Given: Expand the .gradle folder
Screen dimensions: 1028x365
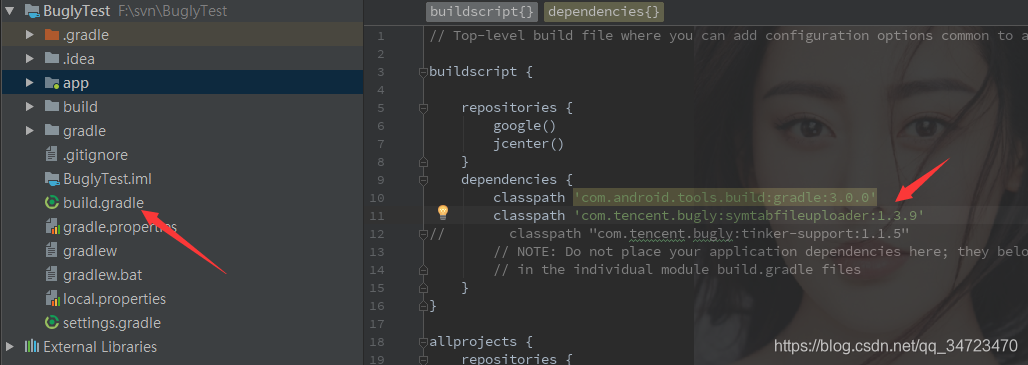Looking at the screenshot, I should (x=30, y=35).
